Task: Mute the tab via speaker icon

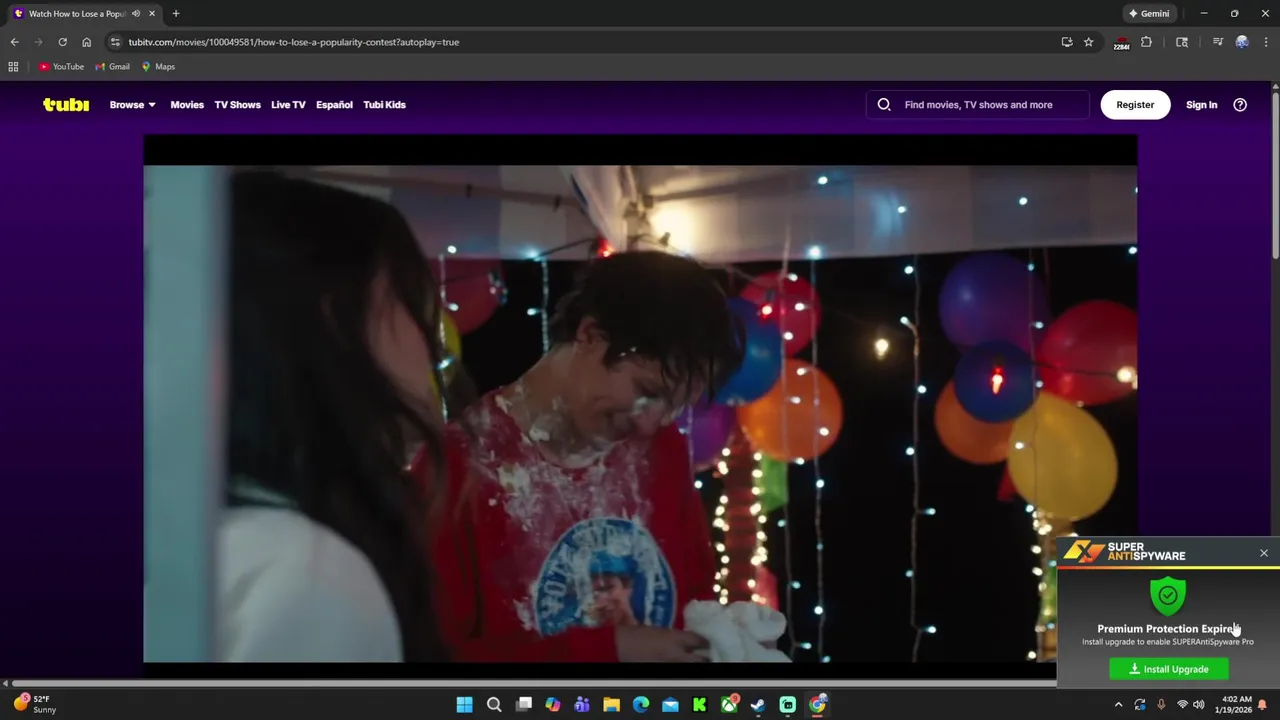Action: pos(136,14)
